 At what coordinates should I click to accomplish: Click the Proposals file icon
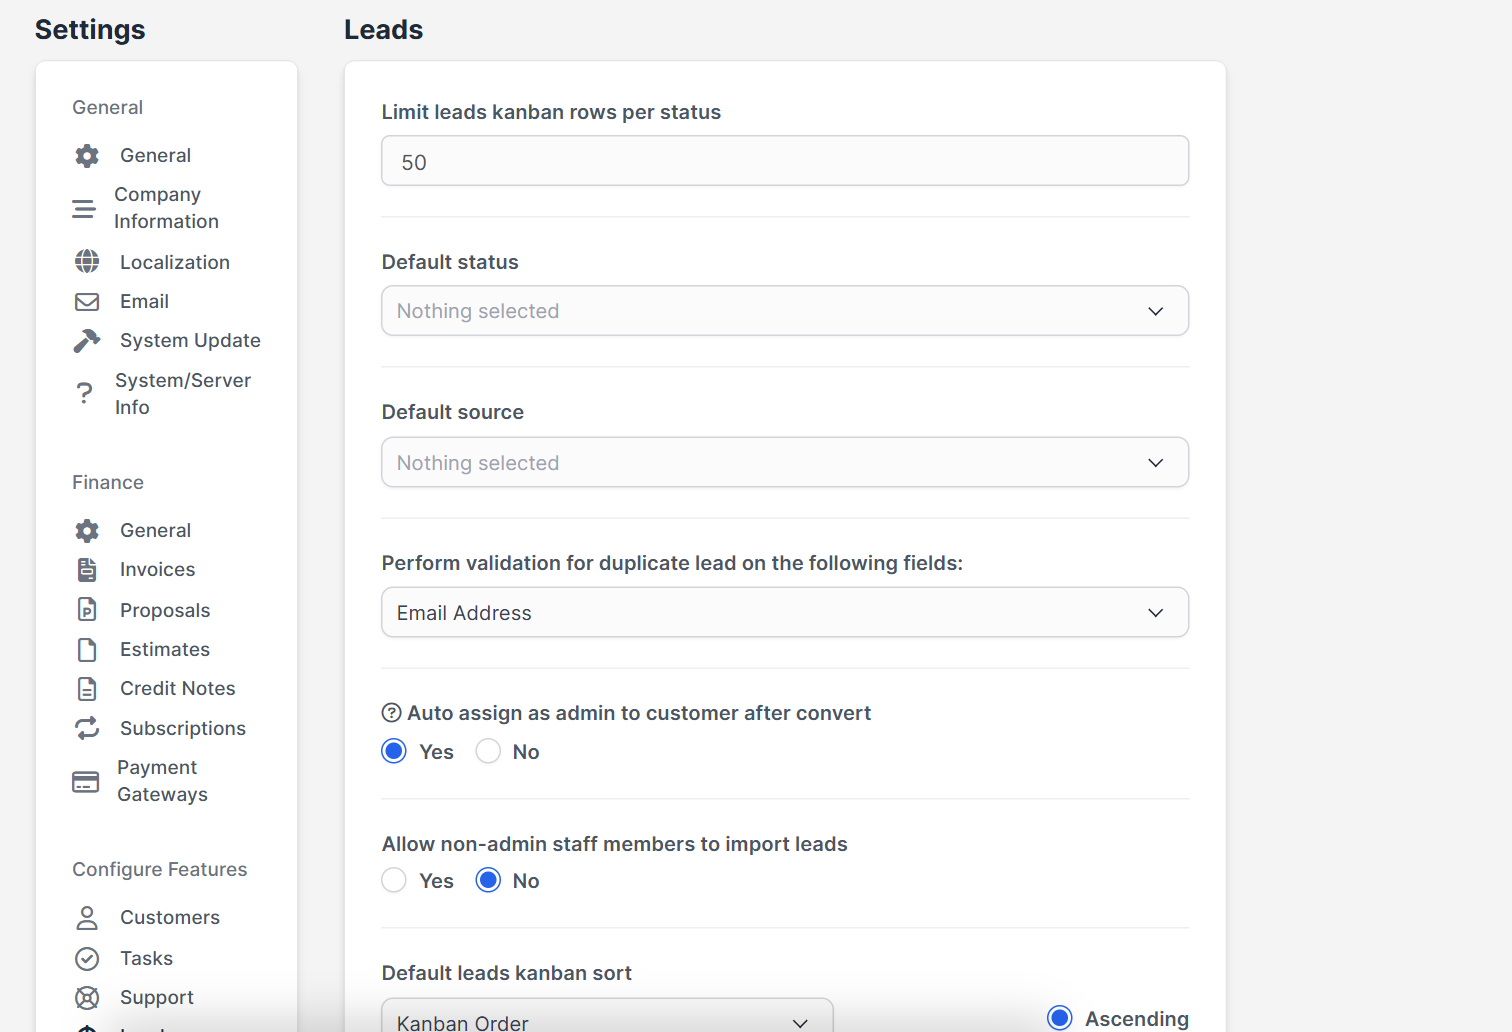pyautogui.click(x=87, y=610)
